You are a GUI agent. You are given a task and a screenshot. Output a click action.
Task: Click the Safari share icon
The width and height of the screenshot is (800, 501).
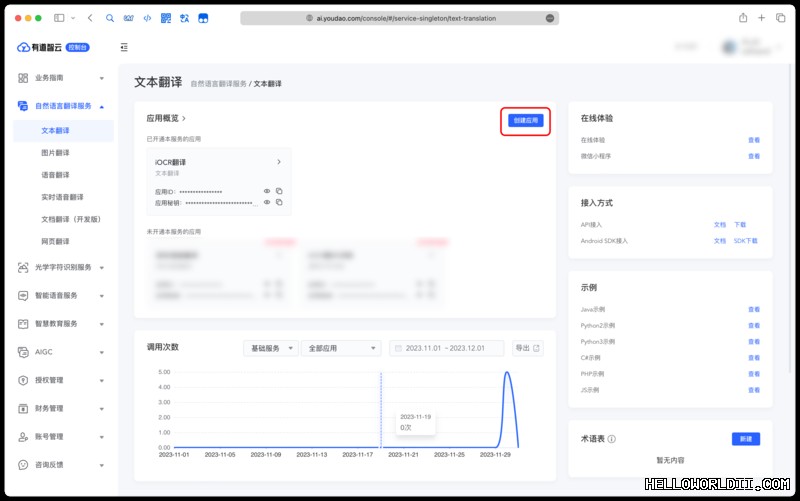pyautogui.click(x=743, y=18)
